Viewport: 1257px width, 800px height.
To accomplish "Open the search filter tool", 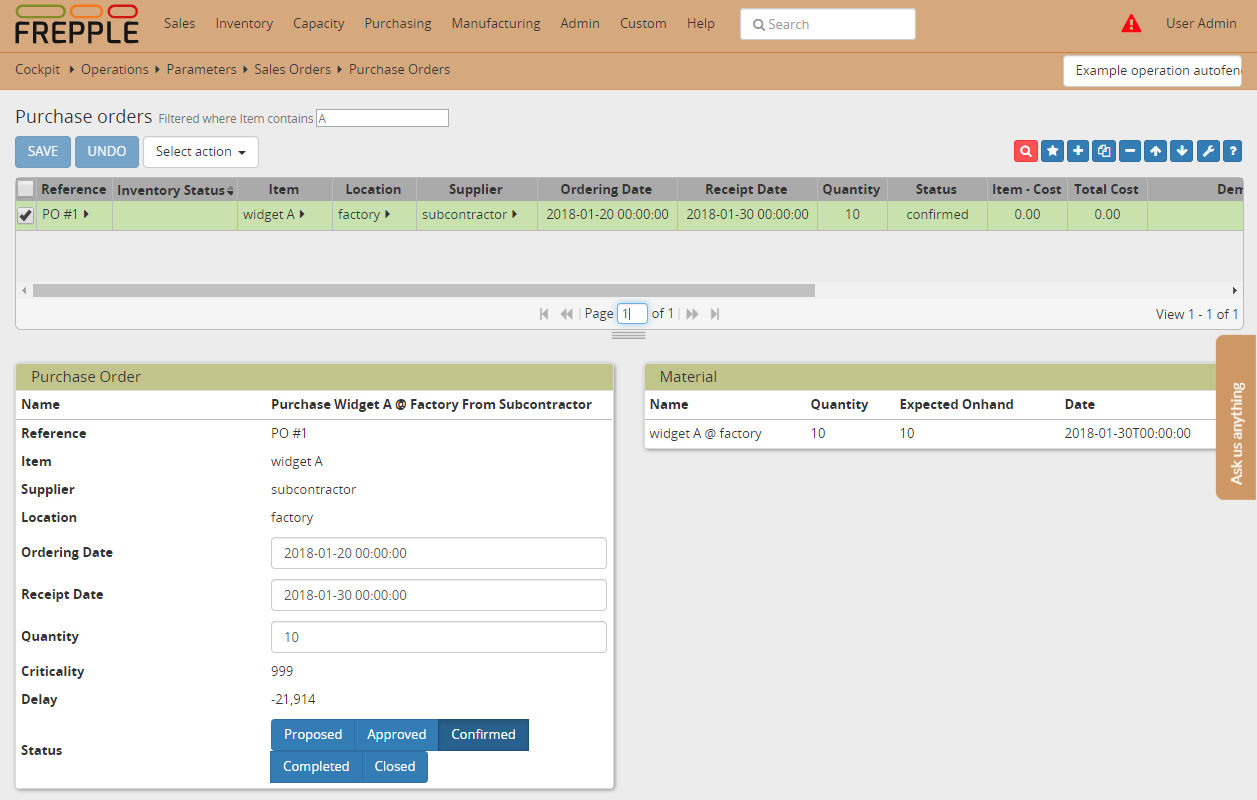I will point(1025,150).
